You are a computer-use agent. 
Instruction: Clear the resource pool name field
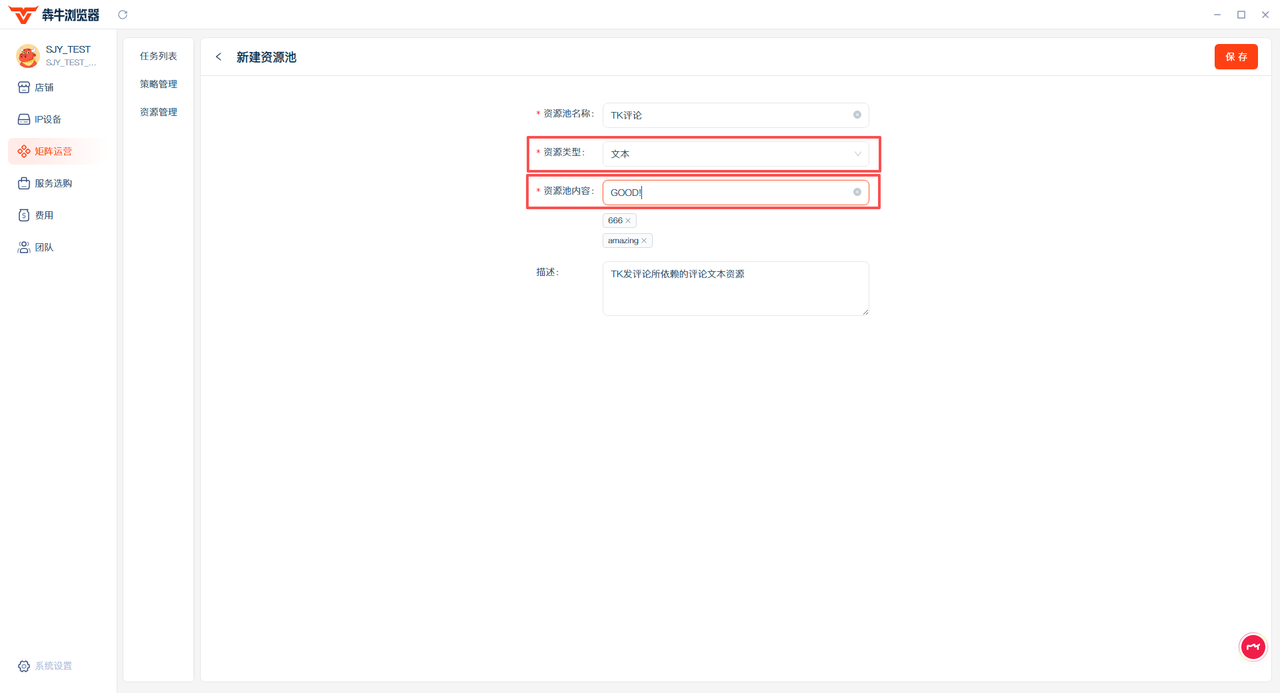[857, 115]
